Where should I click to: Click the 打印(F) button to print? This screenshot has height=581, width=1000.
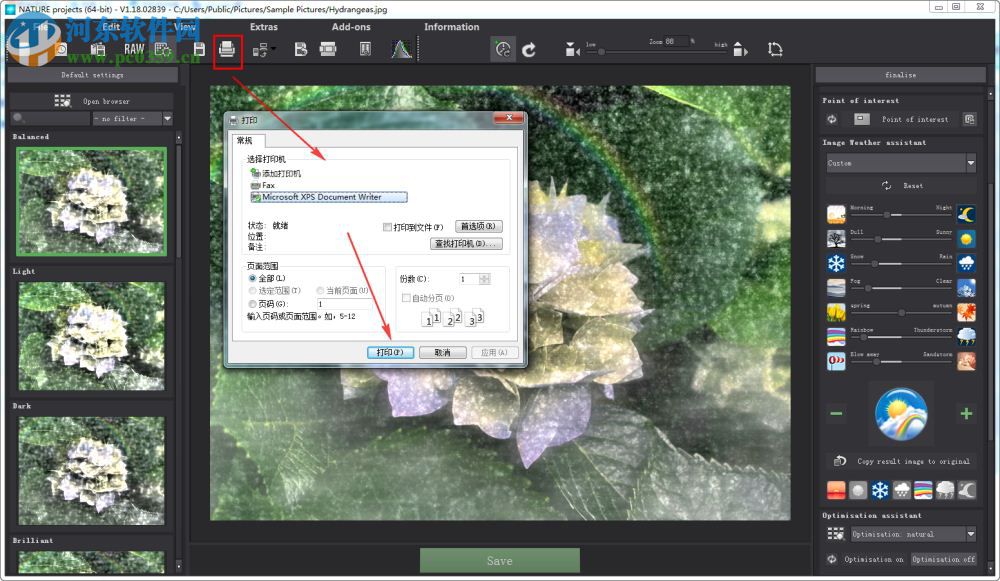389,352
